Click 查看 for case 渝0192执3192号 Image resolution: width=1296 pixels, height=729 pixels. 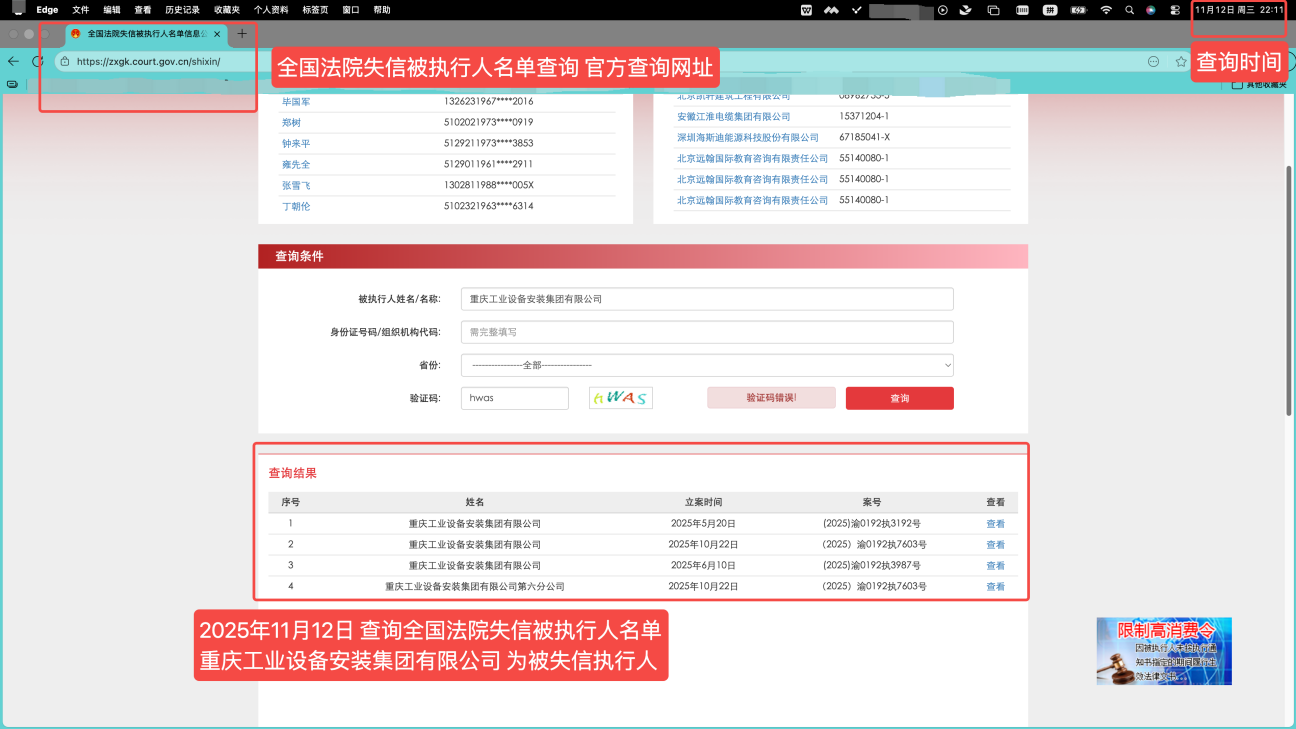pos(995,524)
